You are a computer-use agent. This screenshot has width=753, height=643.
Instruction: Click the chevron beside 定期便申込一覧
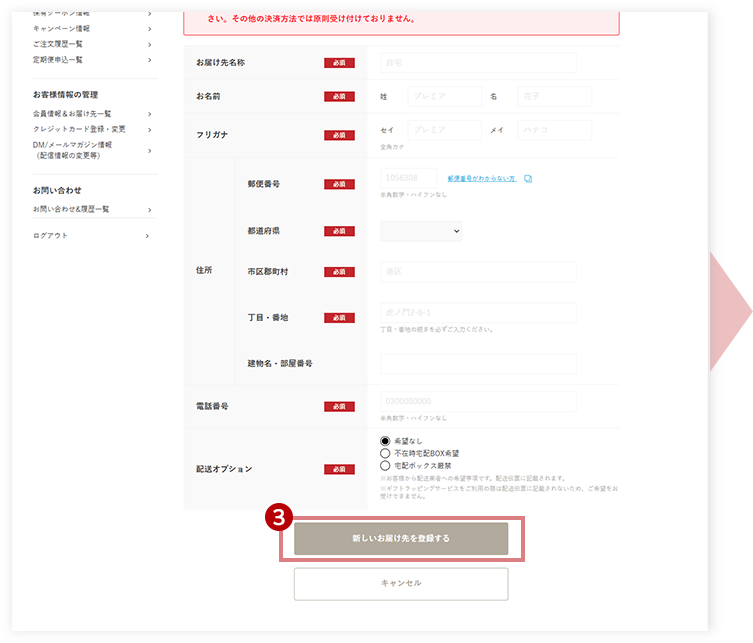click(x=150, y=61)
